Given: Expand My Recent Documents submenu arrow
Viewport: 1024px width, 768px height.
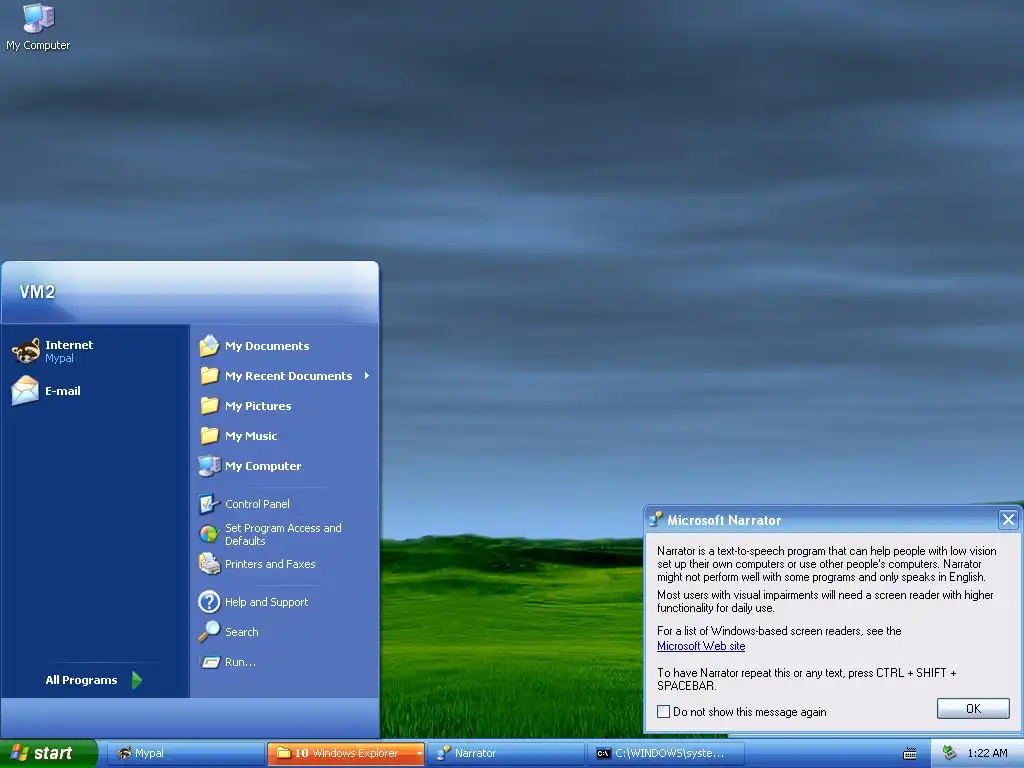Looking at the screenshot, I should point(366,376).
